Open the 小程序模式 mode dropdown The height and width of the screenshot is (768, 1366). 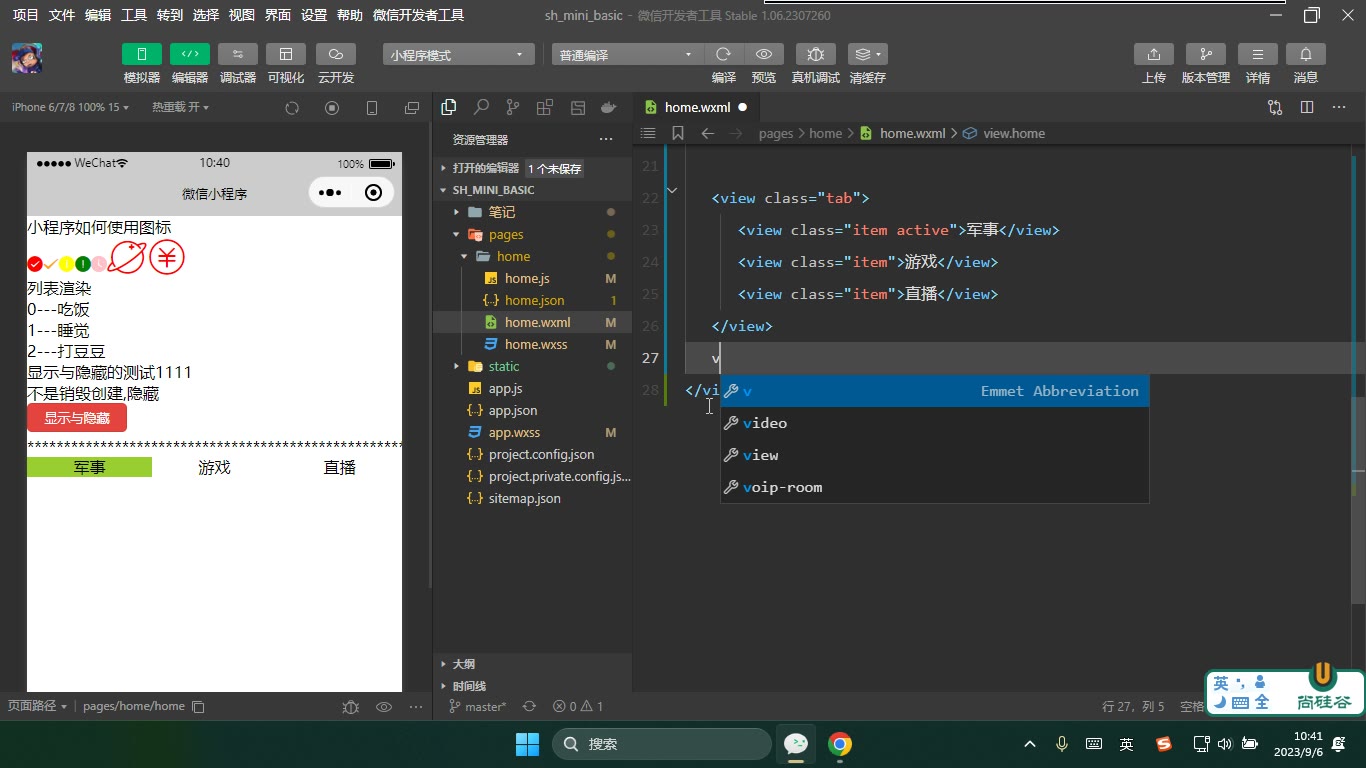point(458,55)
